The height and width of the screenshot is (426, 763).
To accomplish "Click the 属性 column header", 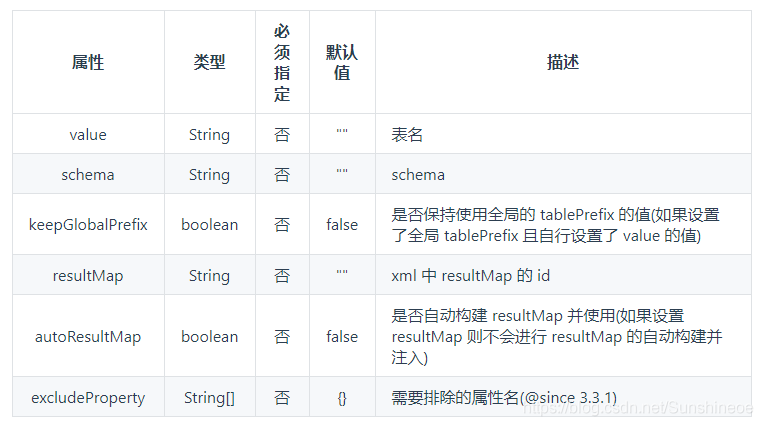I will tap(88, 62).
